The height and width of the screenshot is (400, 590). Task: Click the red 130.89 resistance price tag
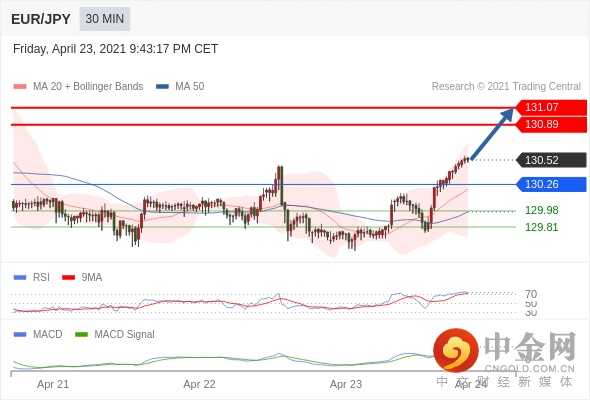[x=550, y=125]
